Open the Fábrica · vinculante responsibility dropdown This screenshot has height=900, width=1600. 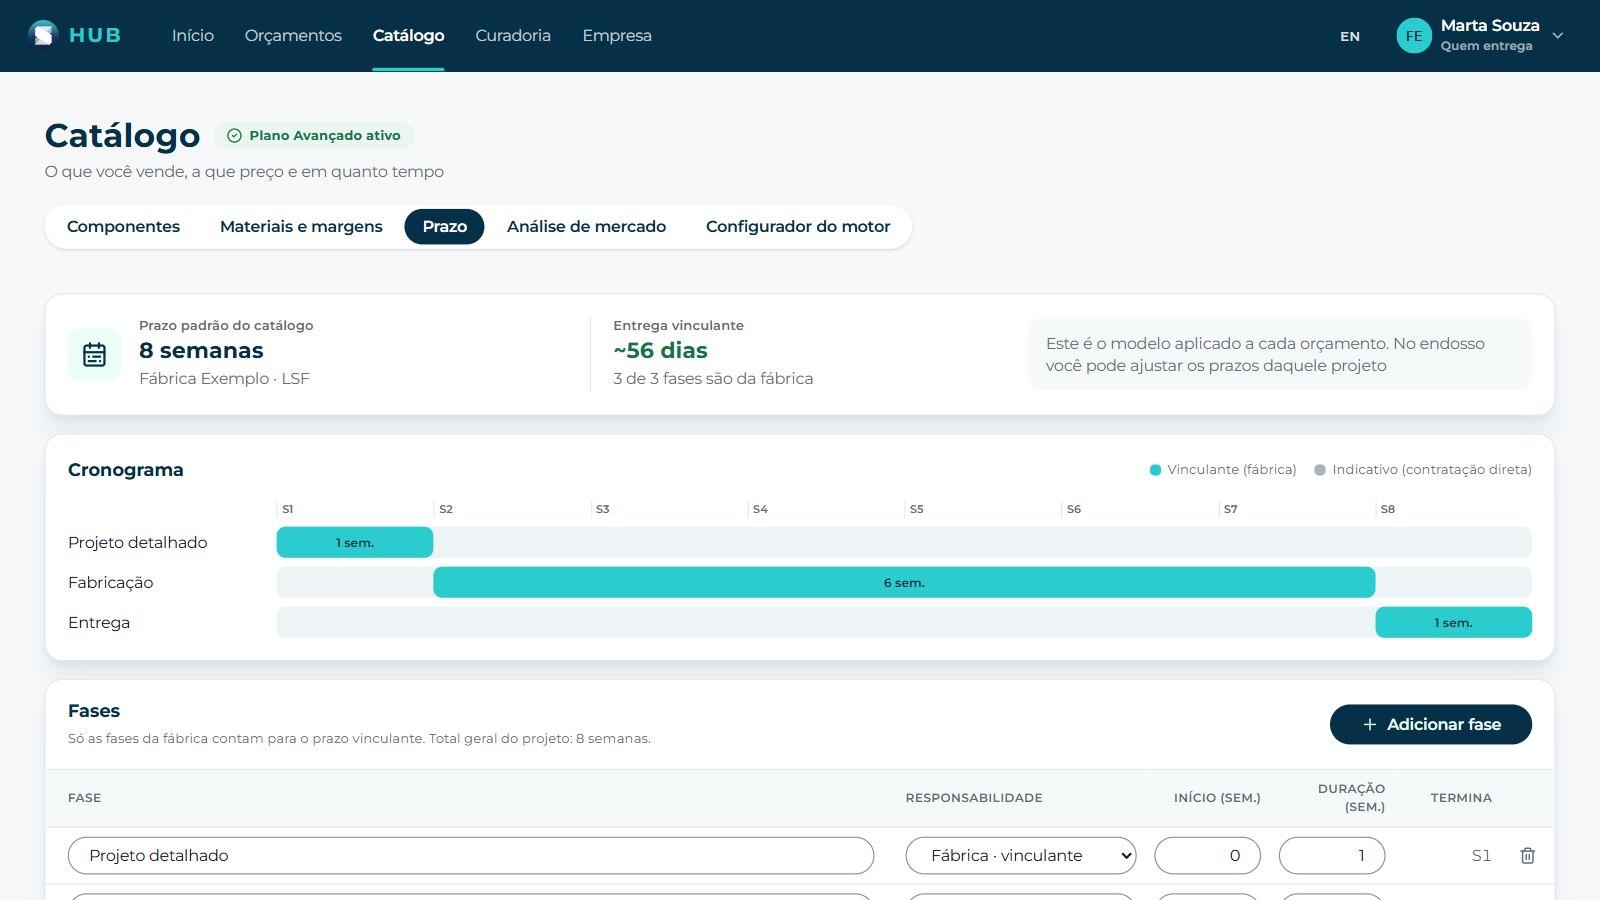point(1021,856)
